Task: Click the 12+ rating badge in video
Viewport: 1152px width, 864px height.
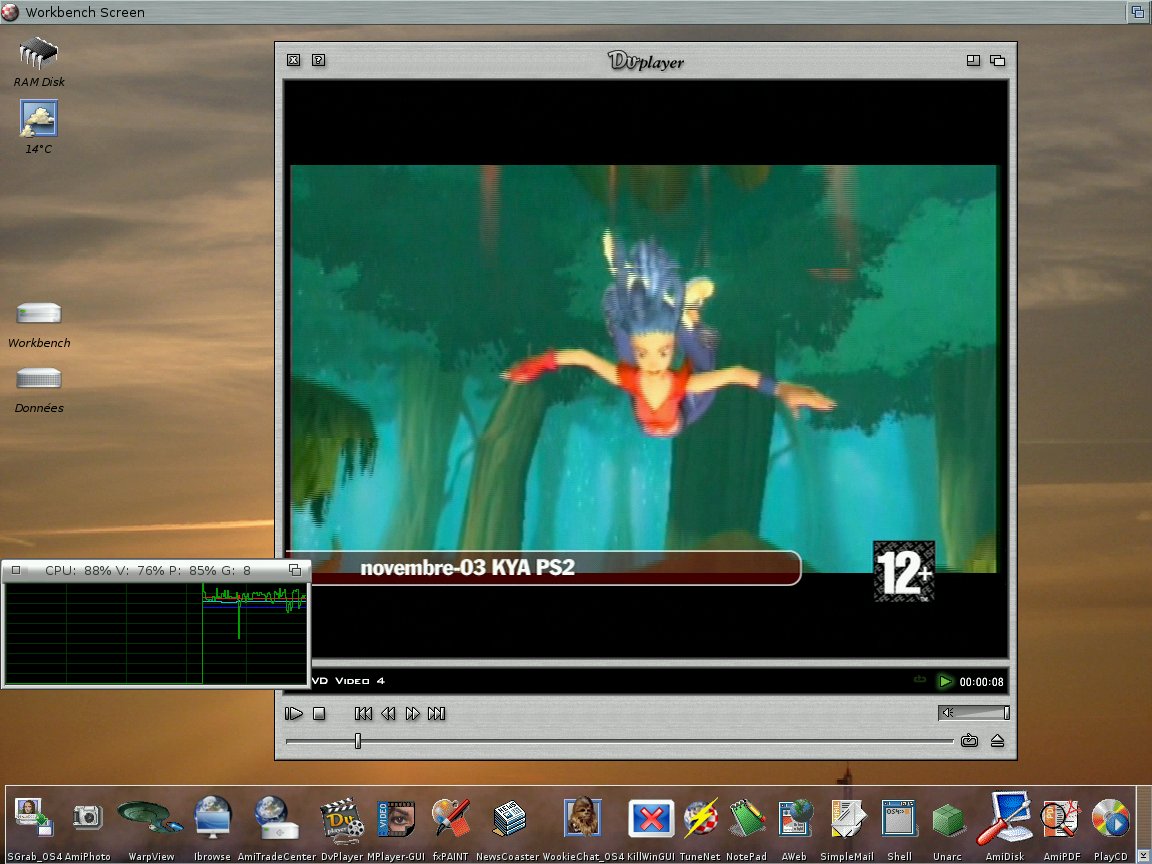Action: coord(904,572)
